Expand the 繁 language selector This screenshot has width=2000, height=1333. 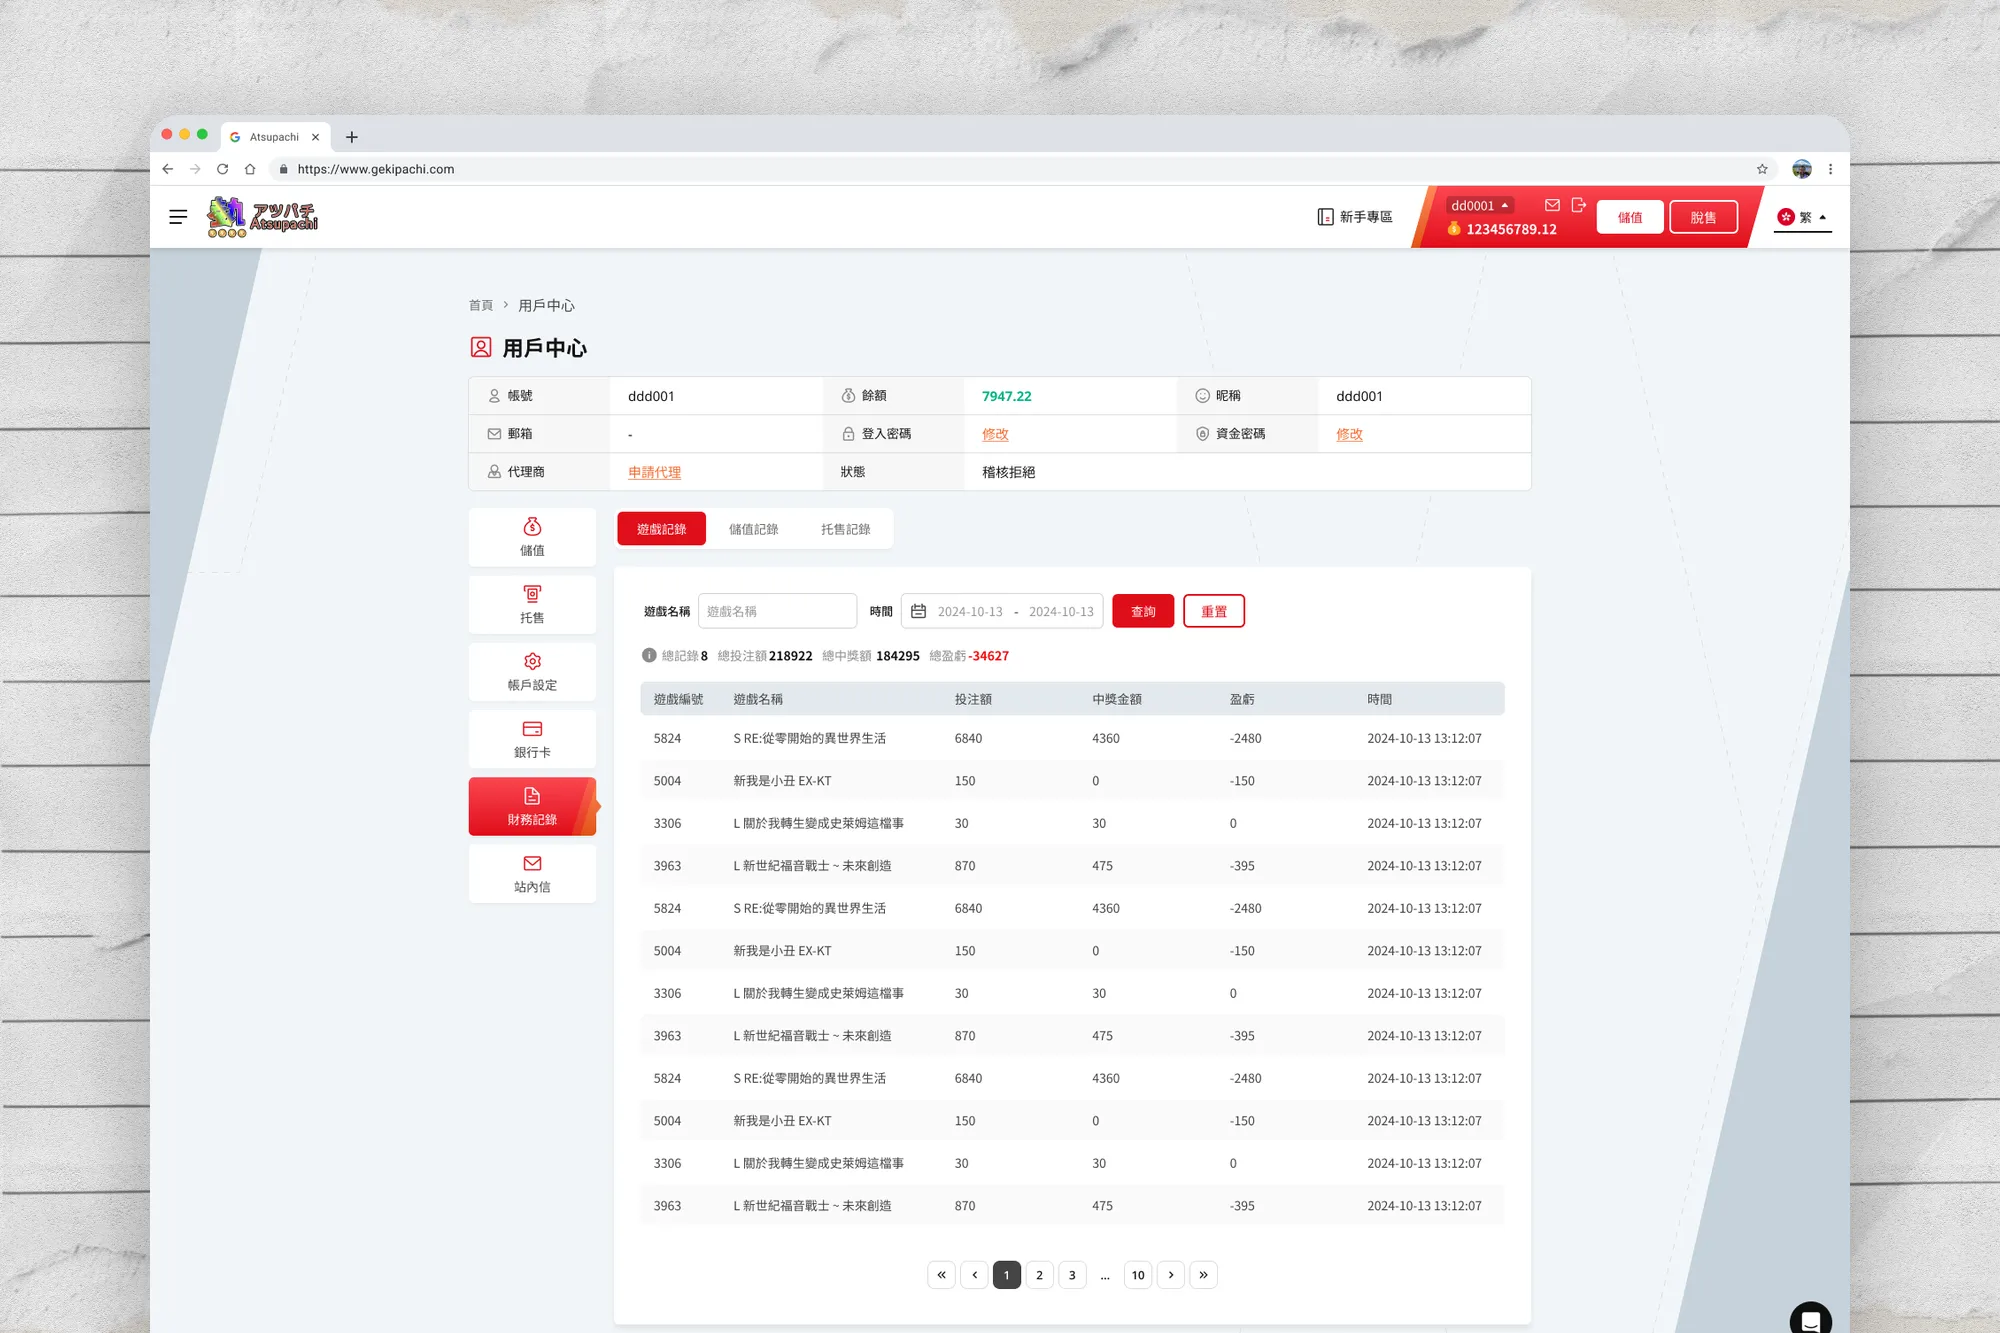pyautogui.click(x=1802, y=217)
